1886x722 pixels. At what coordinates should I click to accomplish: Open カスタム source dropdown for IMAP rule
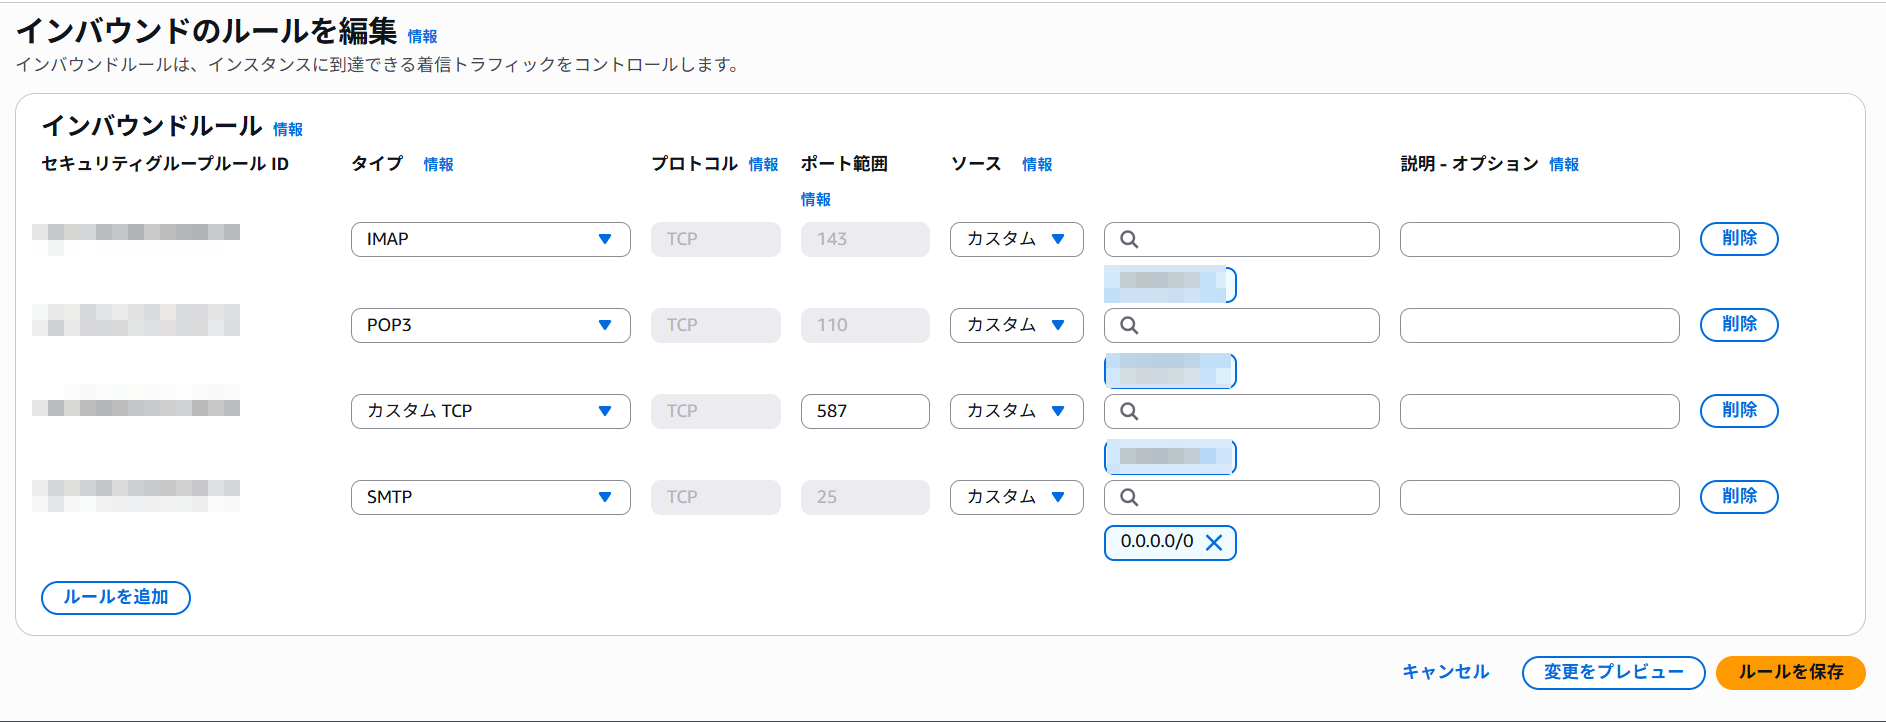coord(1016,239)
